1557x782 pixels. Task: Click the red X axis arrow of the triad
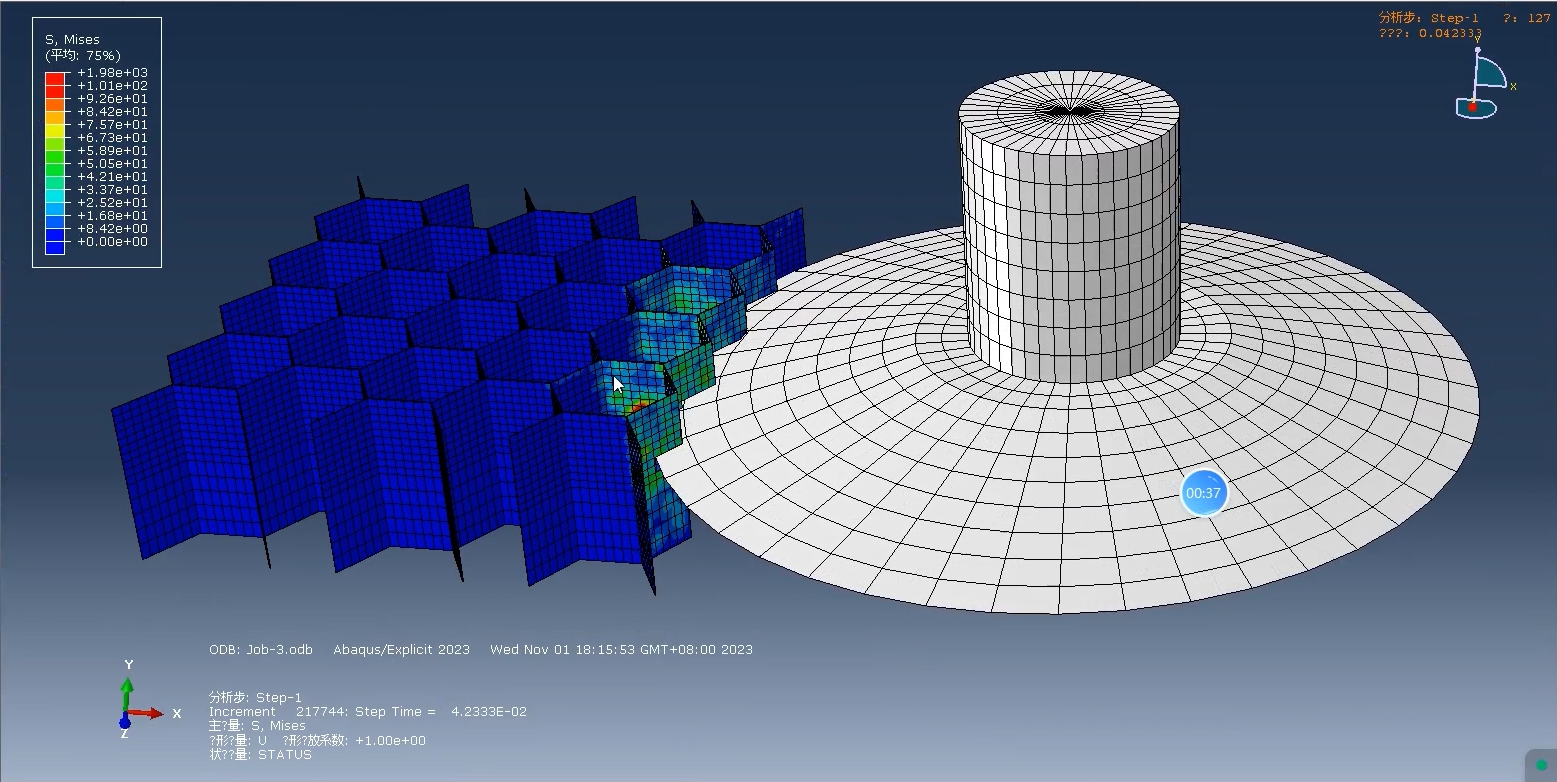(x=148, y=713)
